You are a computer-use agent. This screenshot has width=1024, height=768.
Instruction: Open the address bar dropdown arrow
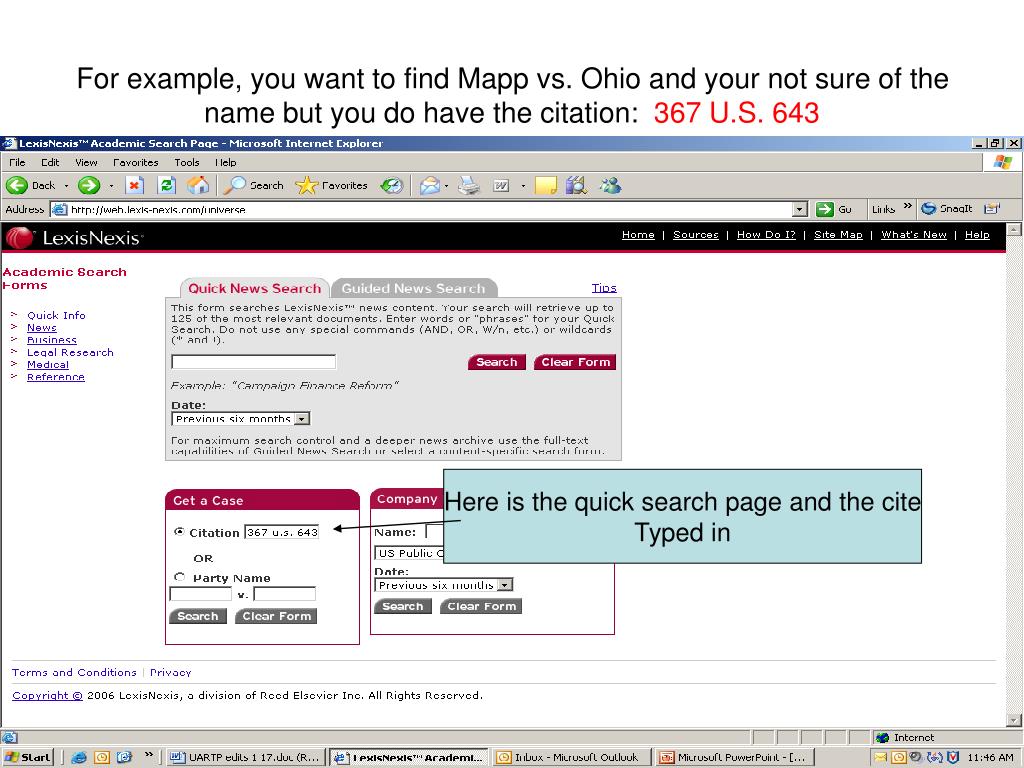click(800, 209)
